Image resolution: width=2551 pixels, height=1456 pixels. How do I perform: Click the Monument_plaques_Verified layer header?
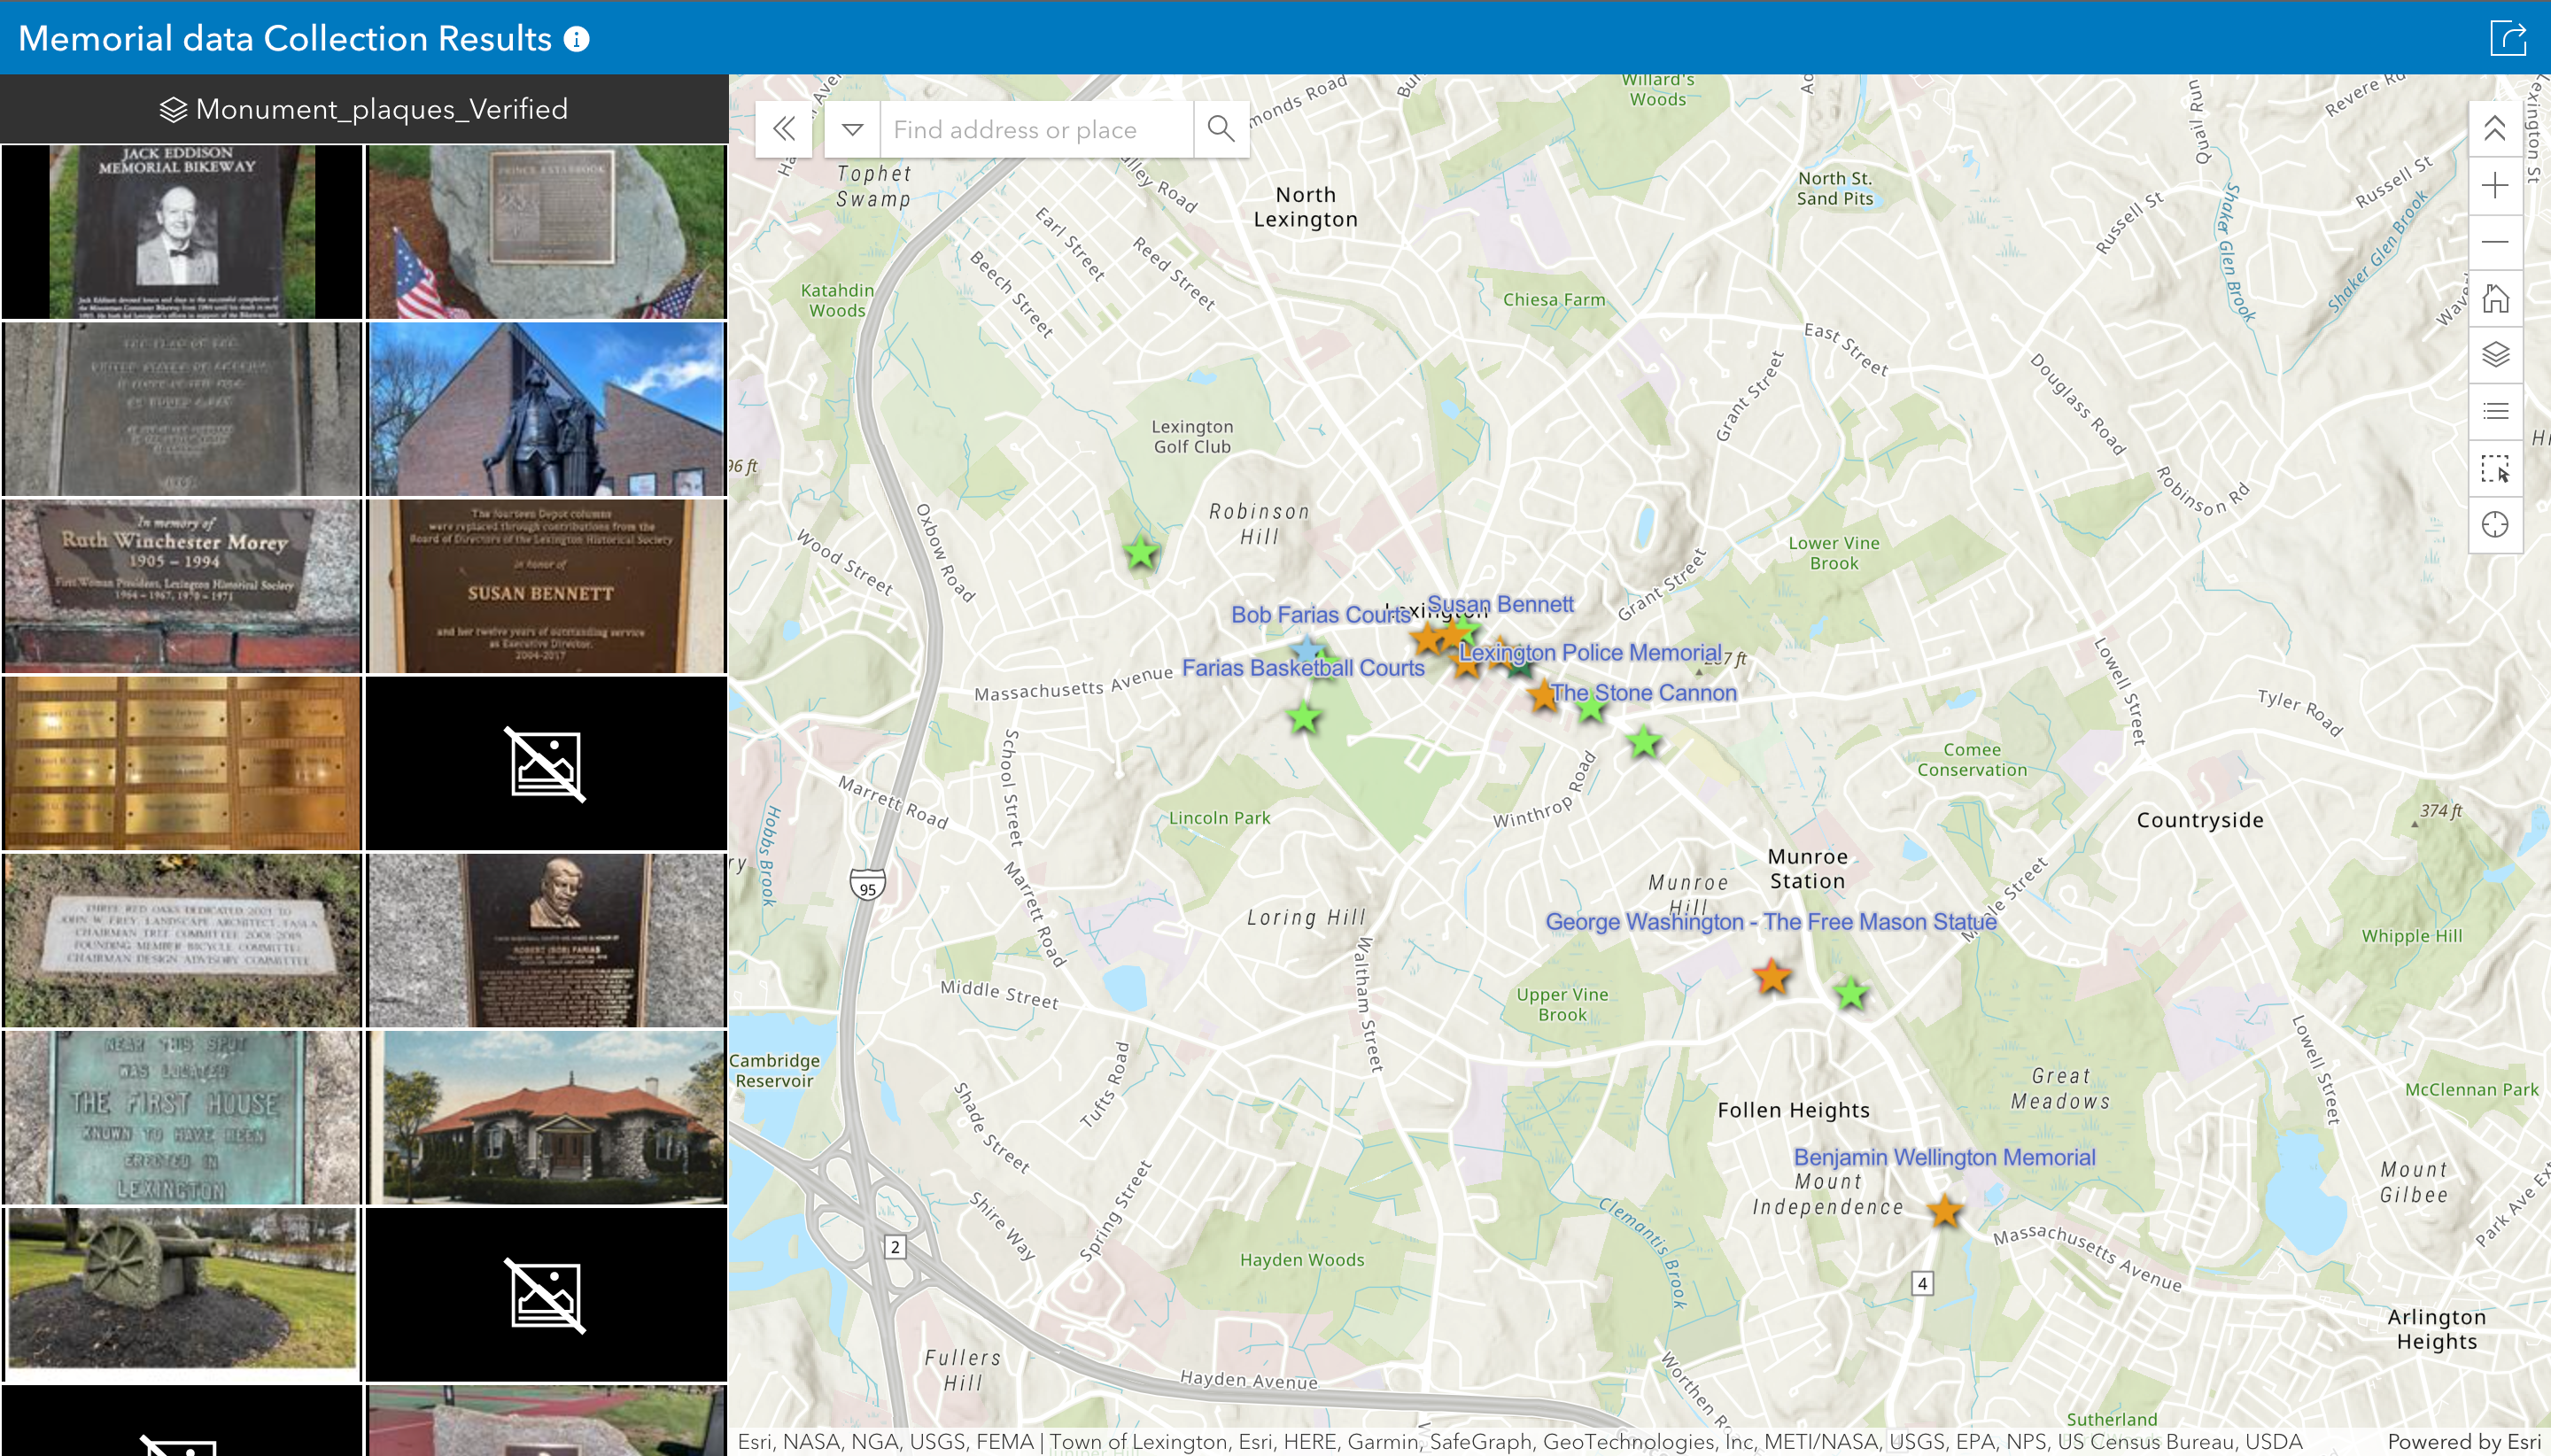[x=364, y=109]
